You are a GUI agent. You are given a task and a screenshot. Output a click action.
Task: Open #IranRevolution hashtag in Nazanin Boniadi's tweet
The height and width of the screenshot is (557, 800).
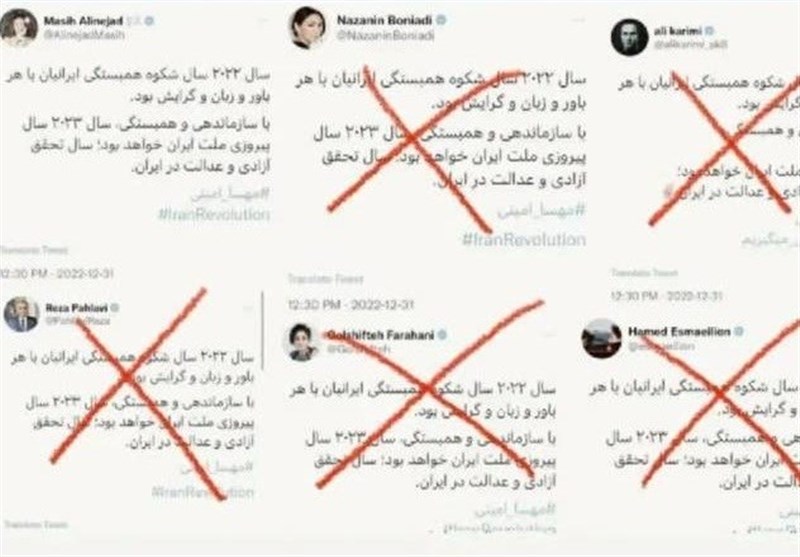tap(523, 240)
